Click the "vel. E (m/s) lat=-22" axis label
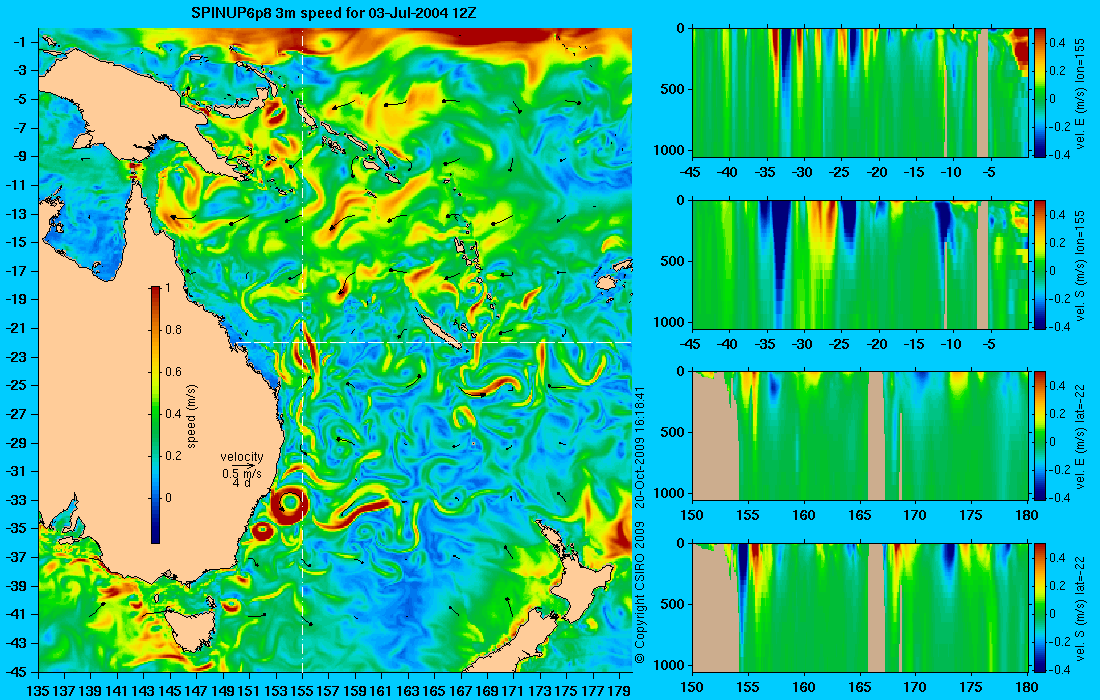 coord(1080,437)
